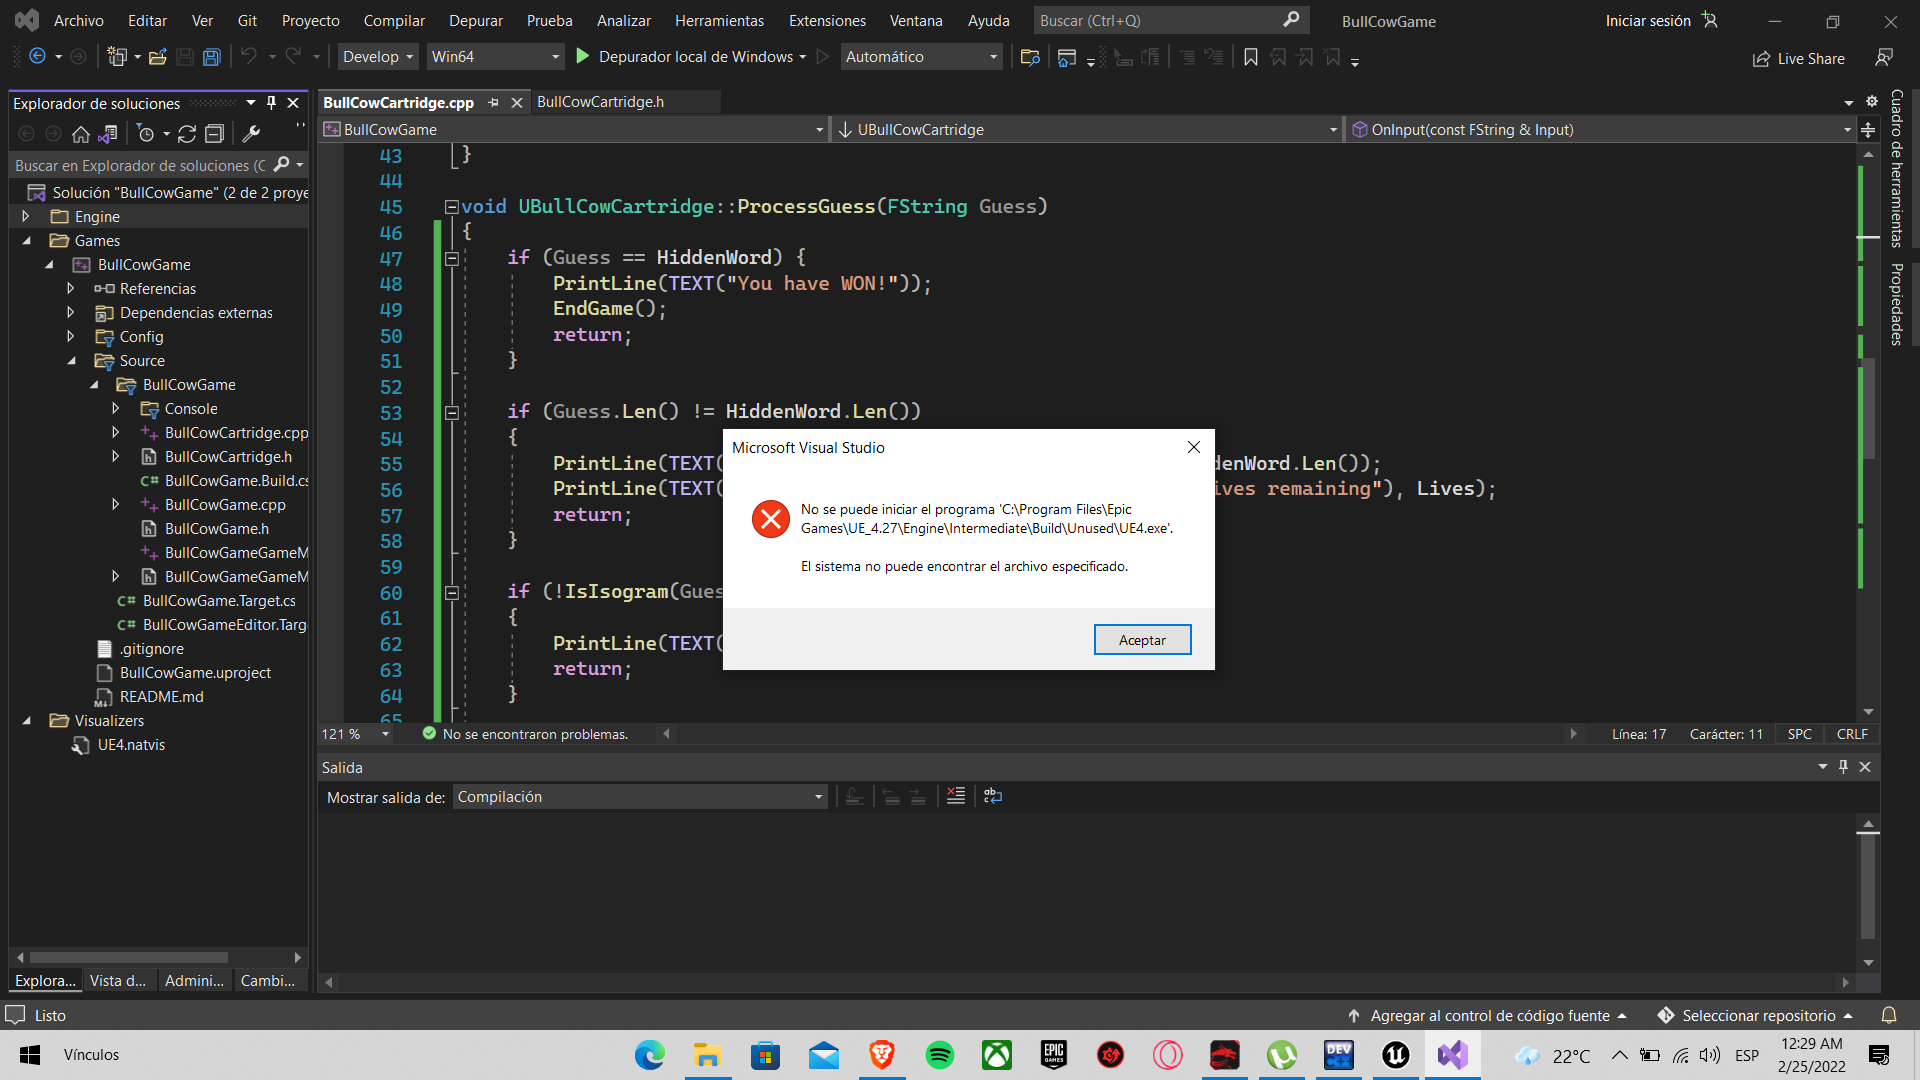Select the Undo icon in the toolbar

pyautogui.click(x=249, y=57)
